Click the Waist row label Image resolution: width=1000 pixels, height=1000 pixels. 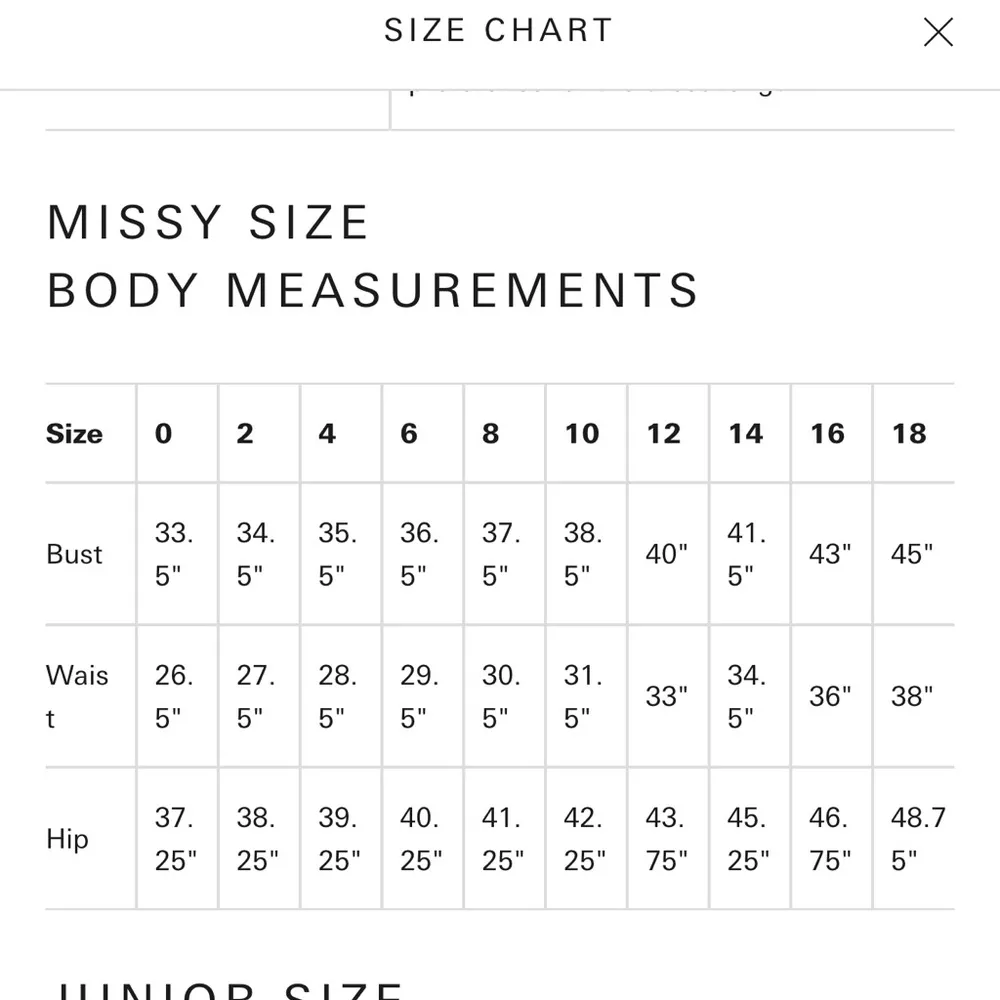click(x=77, y=696)
